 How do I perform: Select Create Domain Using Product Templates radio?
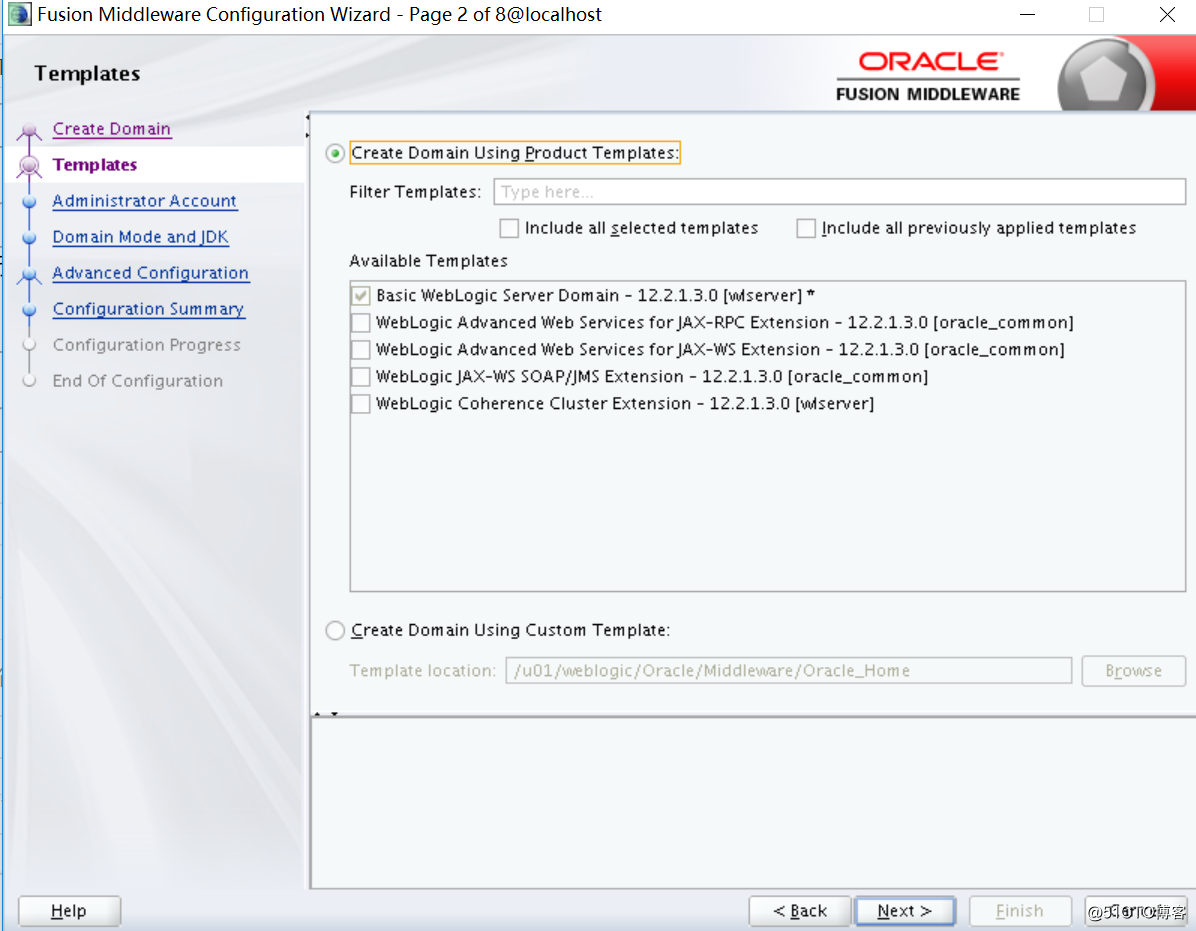(x=335, y=153)
